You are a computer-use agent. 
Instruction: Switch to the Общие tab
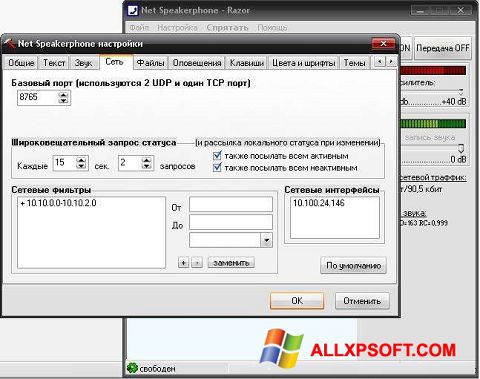(21, 63)
